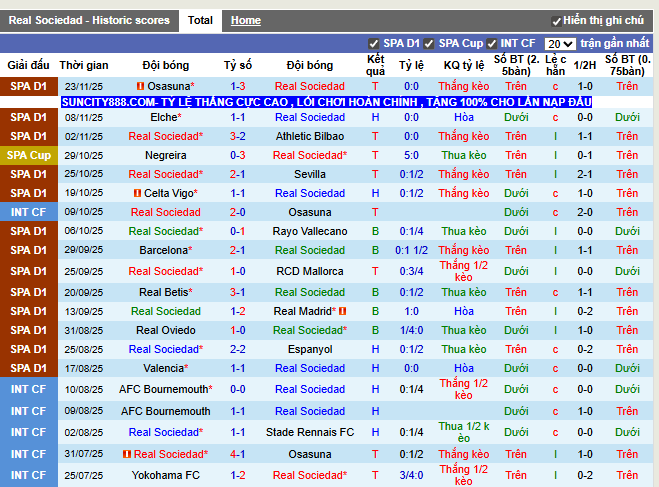
Task: Click score 2-2 versus Espanyol
Action: coord(238,349)
